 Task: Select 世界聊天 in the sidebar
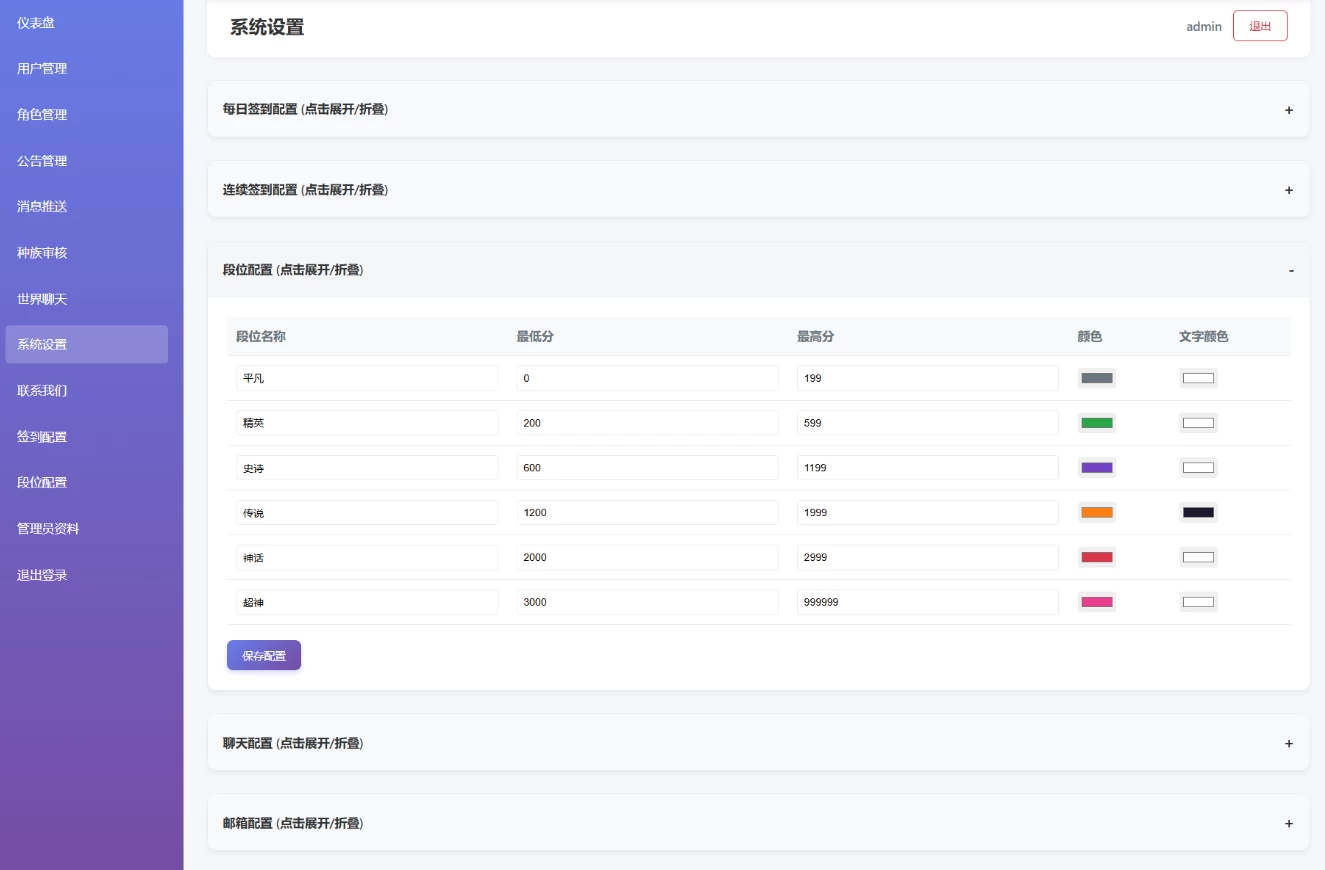(40, 298)
